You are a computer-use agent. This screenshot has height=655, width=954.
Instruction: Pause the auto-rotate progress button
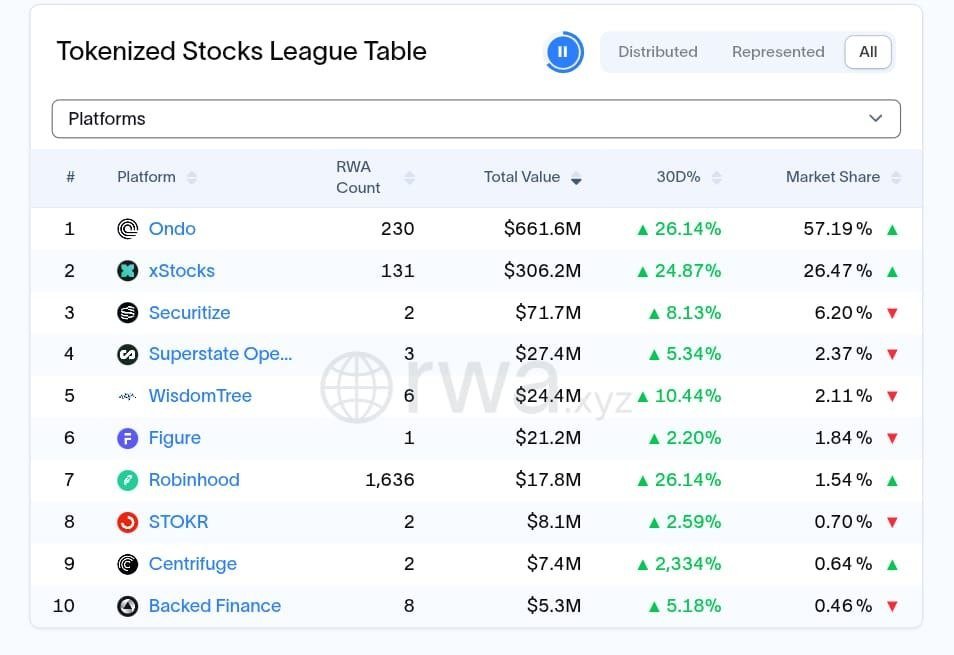[563, 52]
